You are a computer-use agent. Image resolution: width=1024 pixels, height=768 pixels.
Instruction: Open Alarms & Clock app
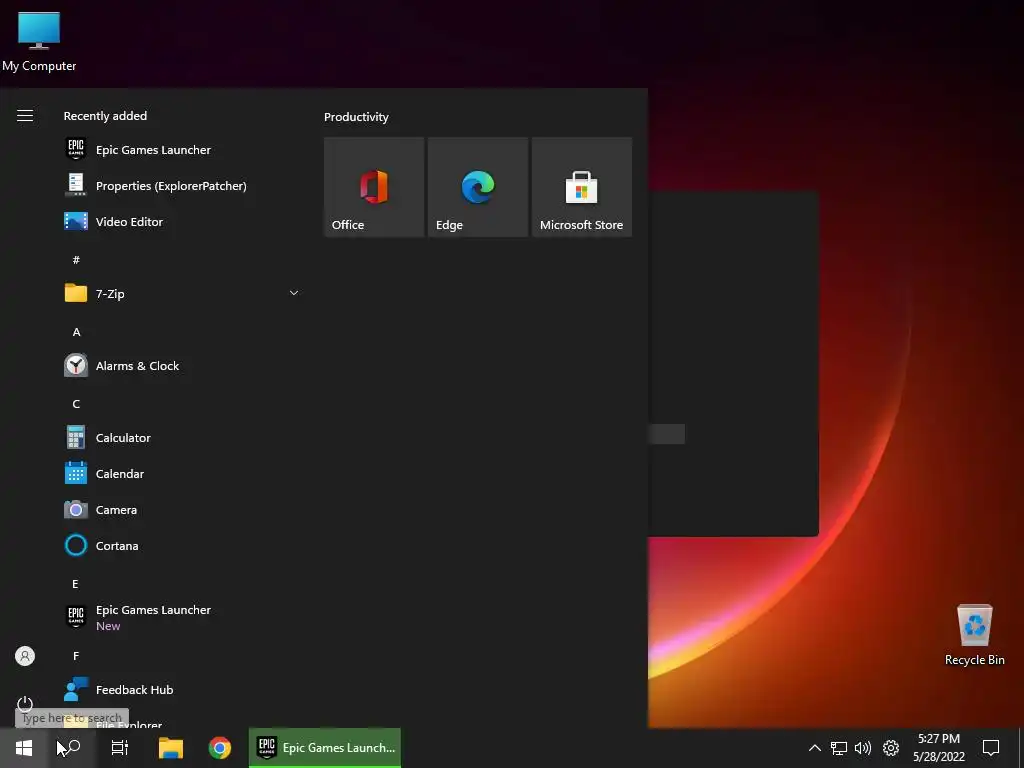(x=182, y=366)
